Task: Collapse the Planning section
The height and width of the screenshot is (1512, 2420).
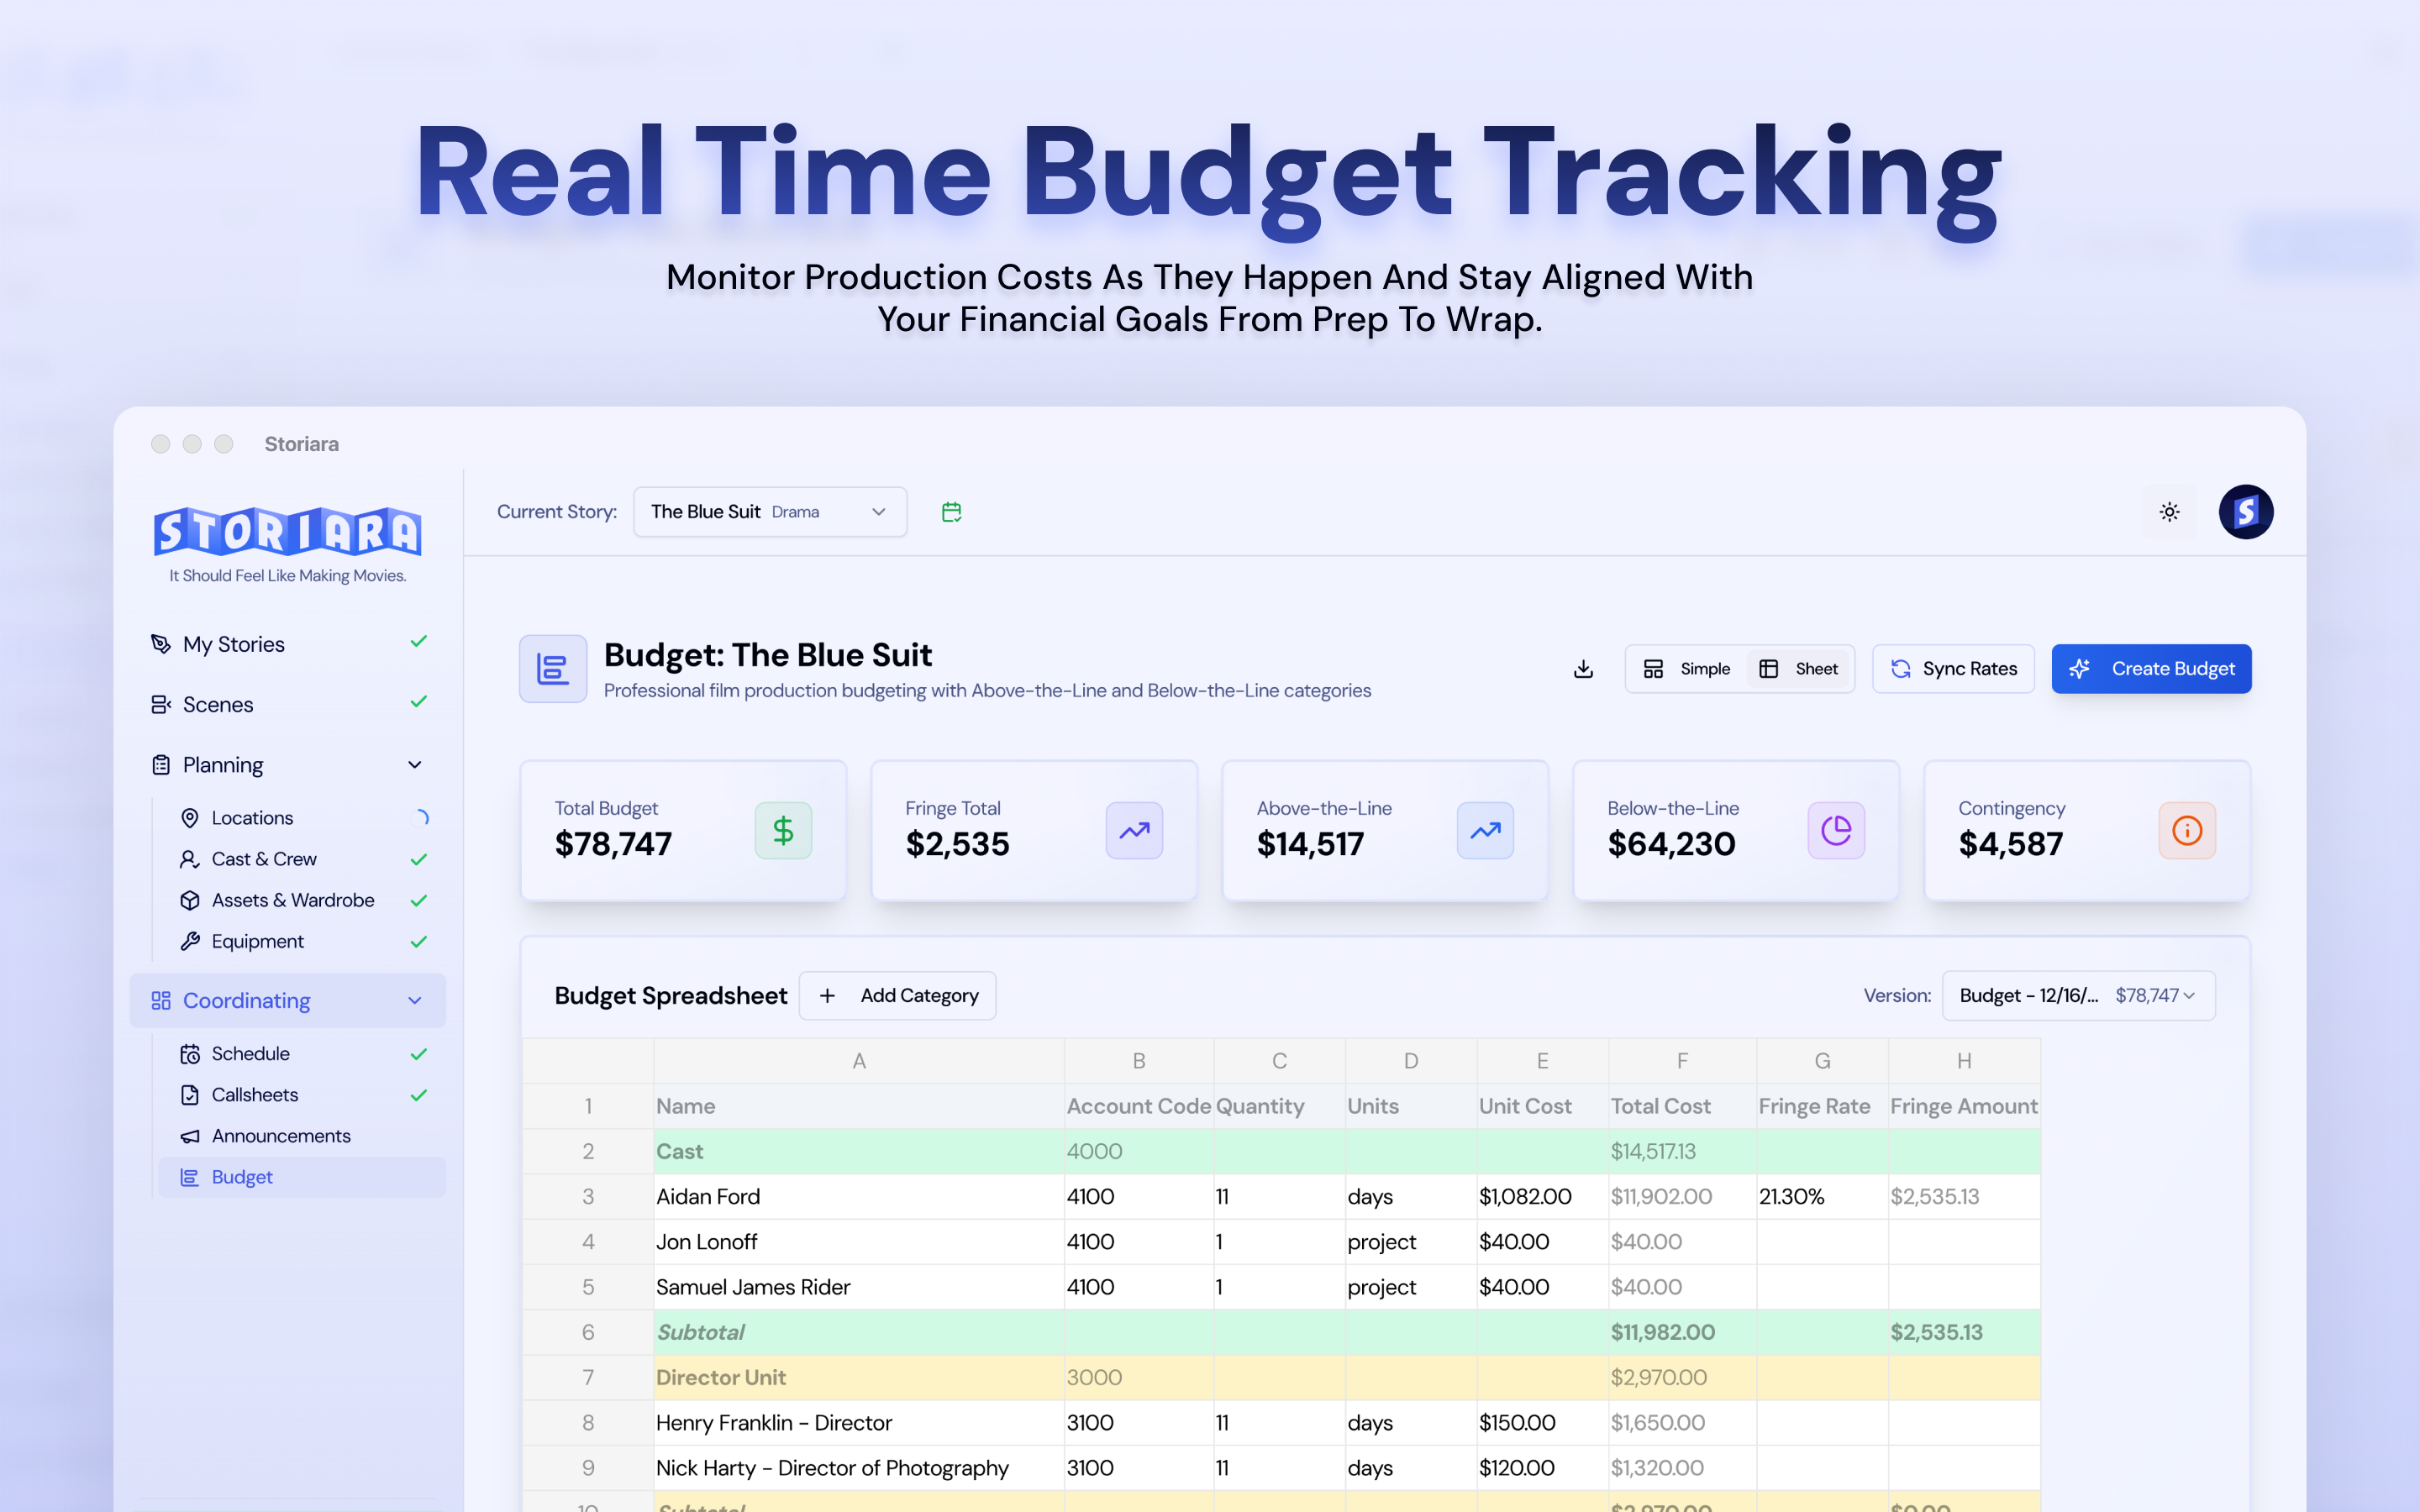Action: tap(415, 765)
